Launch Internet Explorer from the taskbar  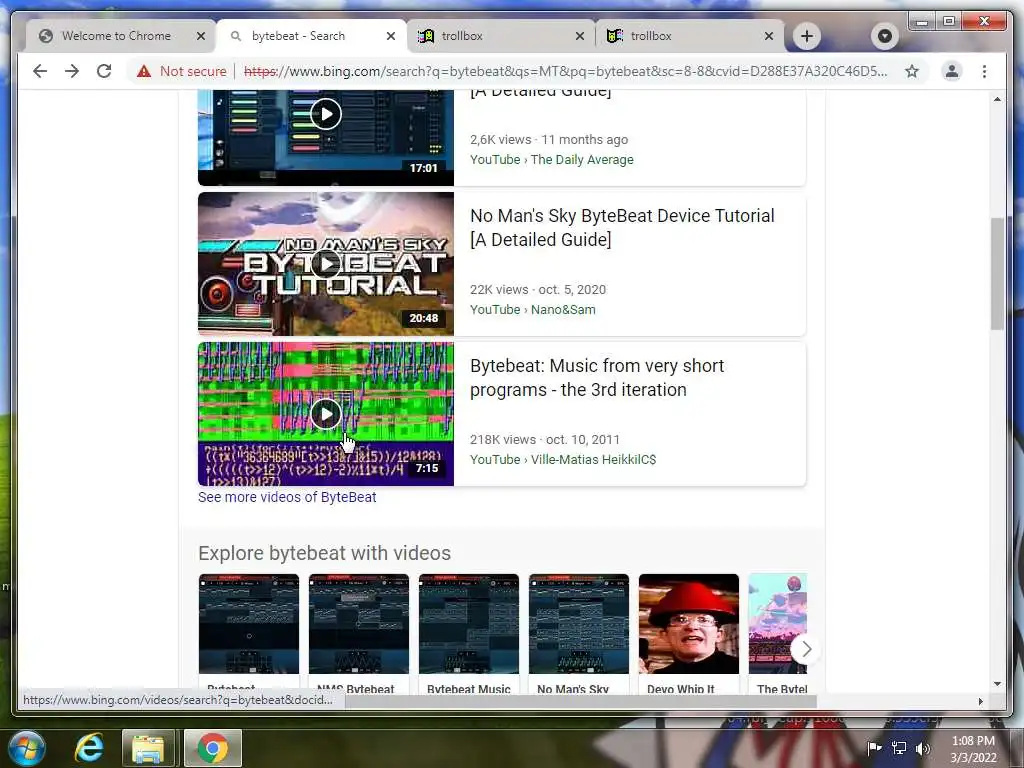(x=89, y=748)
